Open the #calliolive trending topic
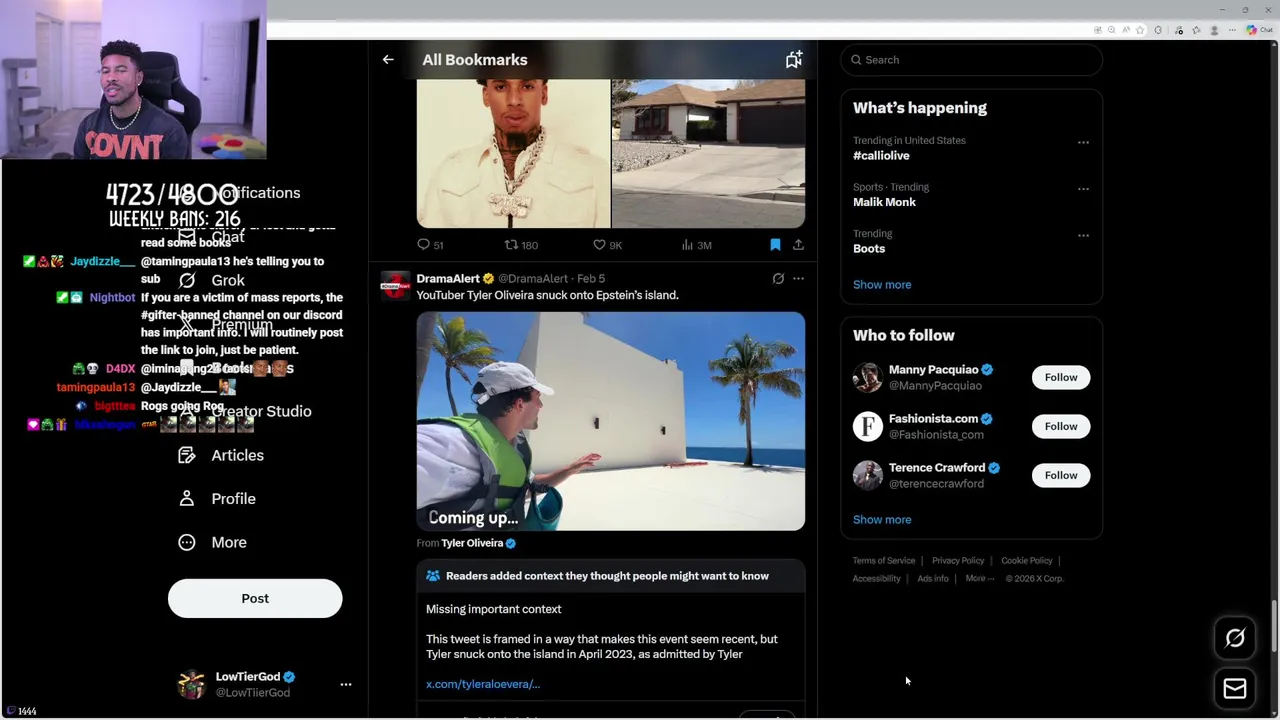 point(881,156)
